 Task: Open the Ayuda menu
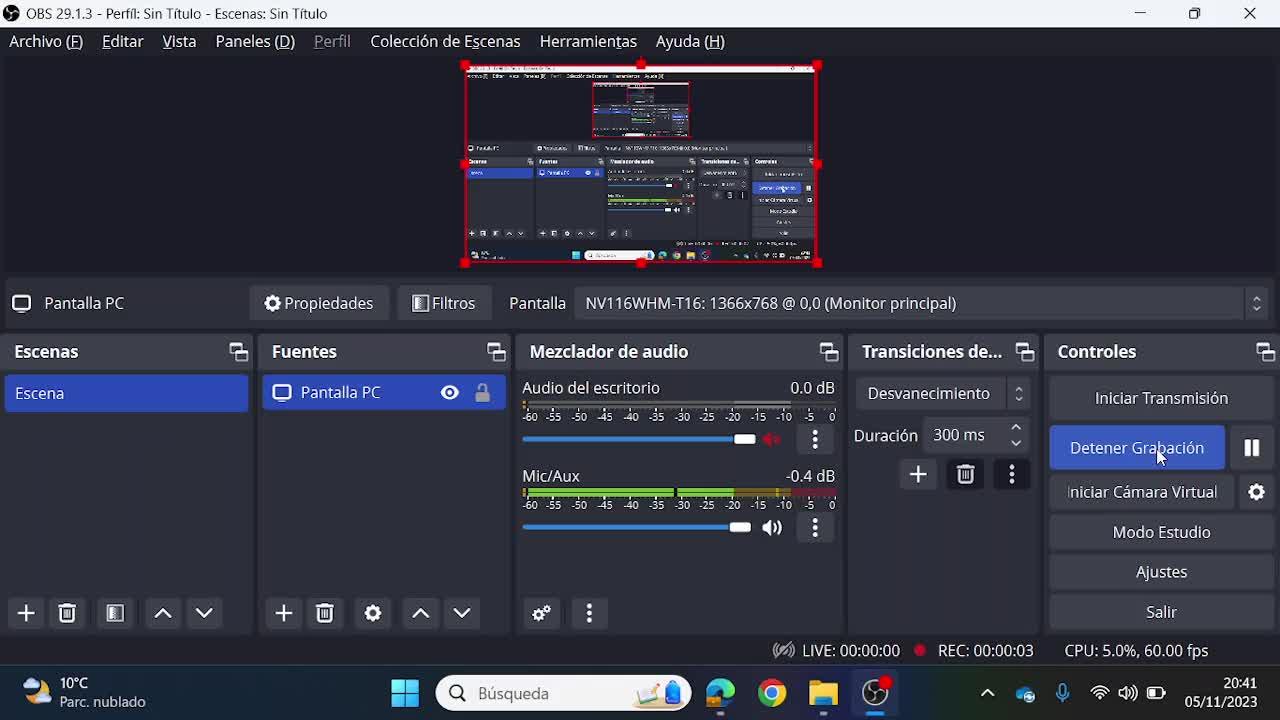690,41
